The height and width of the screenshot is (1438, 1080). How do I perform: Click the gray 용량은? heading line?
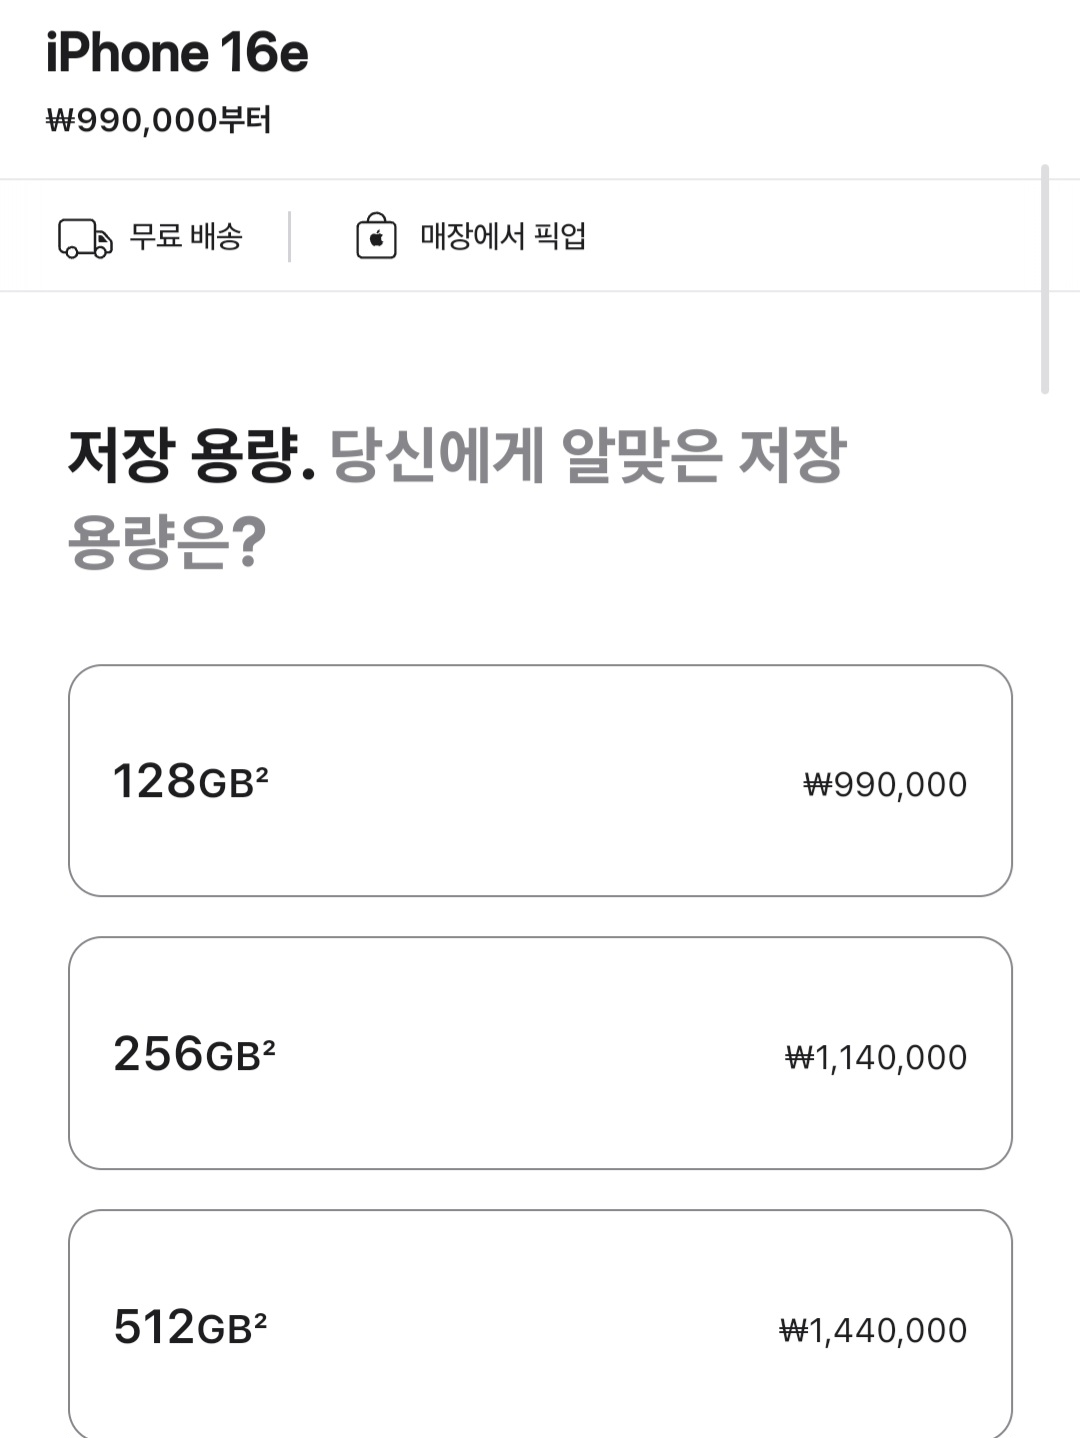pos(167,542)
